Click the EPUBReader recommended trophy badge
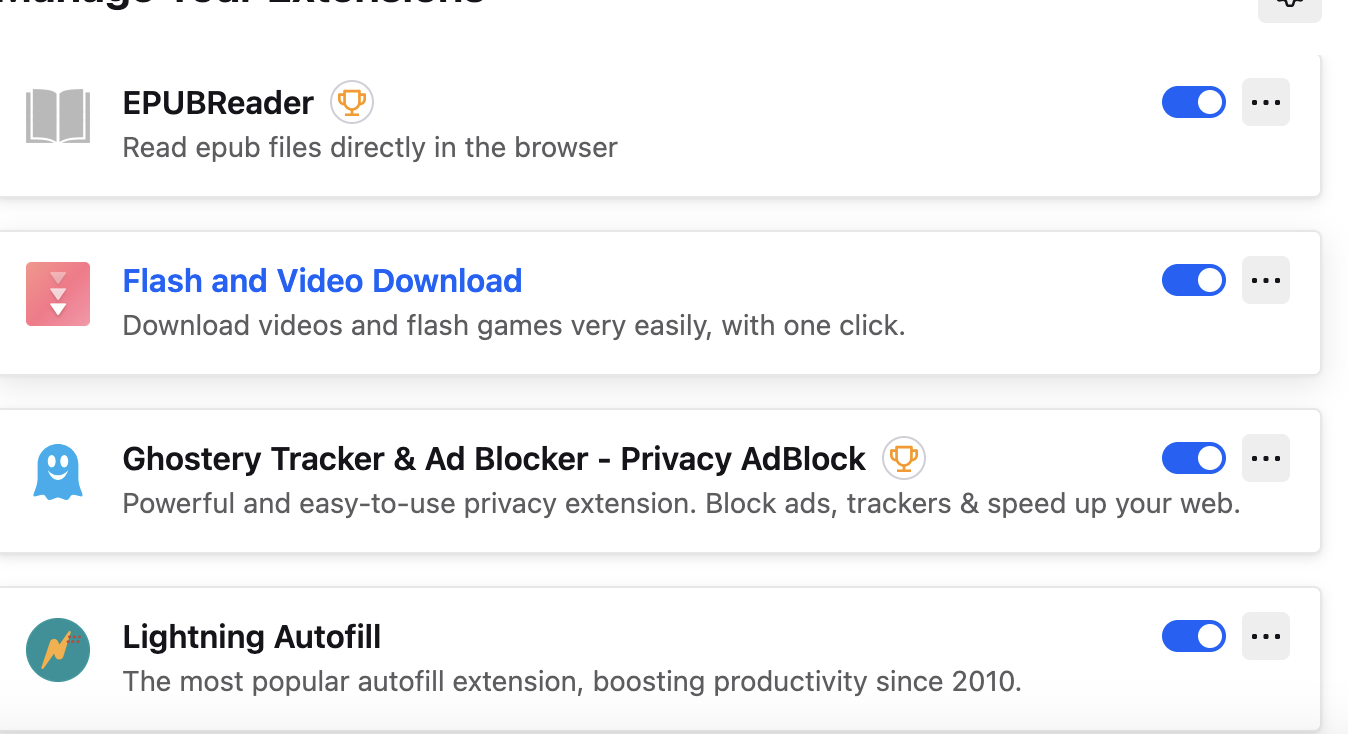Image resolution: width=1348 pixels, height=734 pixels. (352, 102)
